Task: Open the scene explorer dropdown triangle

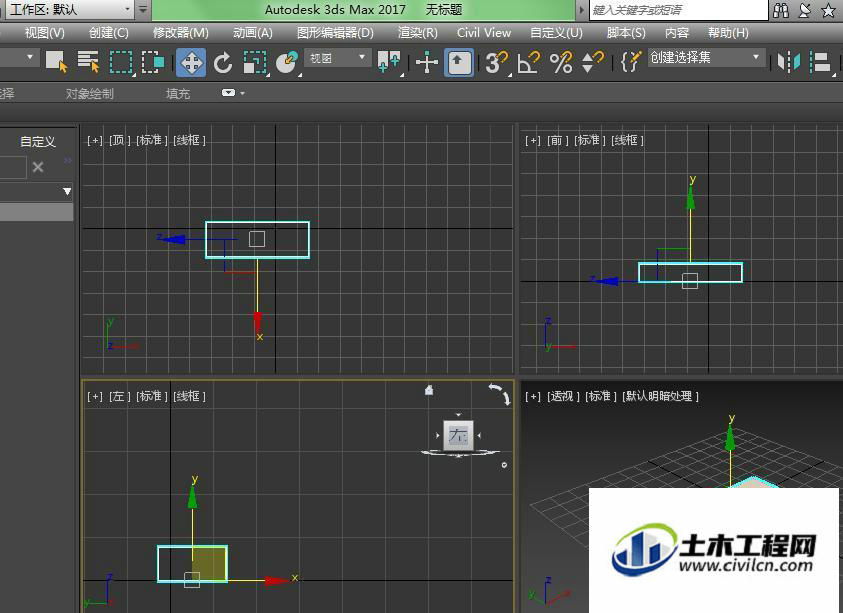Action: (67, 191)
